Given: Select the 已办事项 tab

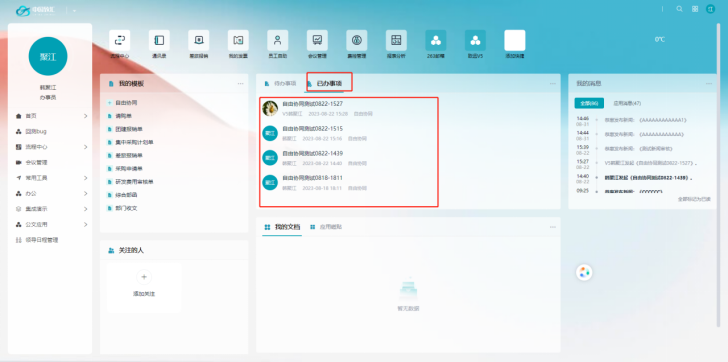Looking at the screenshot, I should 325,84.
